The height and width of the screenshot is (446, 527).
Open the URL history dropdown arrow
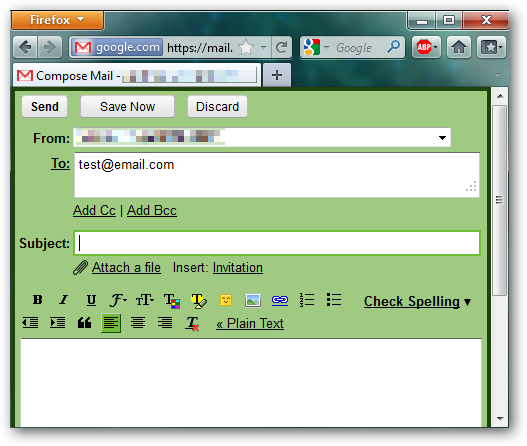tap(264, 47)
